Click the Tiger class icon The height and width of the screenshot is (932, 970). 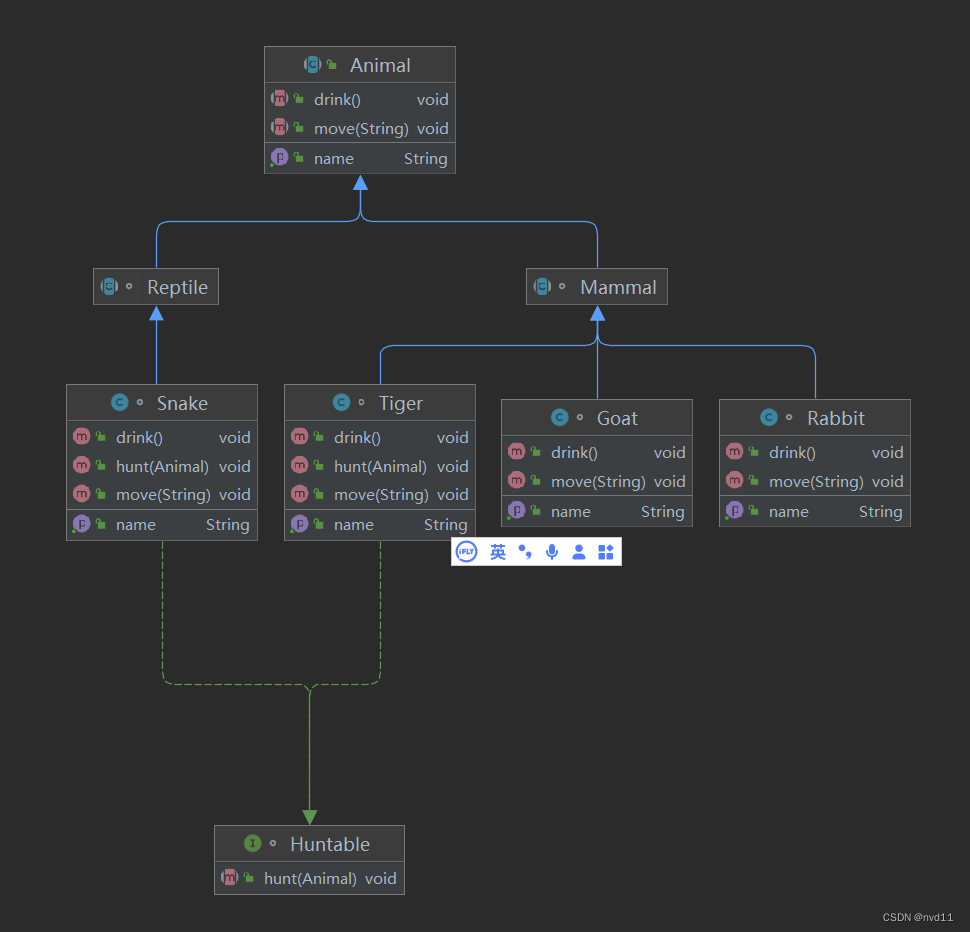click(x=341, y=403)
